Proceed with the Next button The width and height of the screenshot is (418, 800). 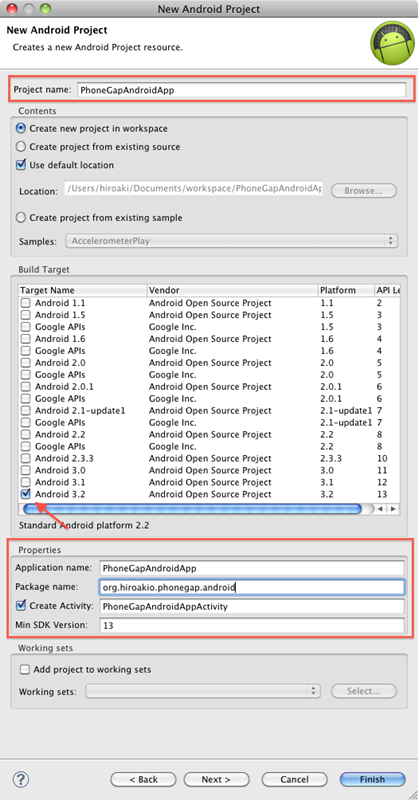[216, 780]
